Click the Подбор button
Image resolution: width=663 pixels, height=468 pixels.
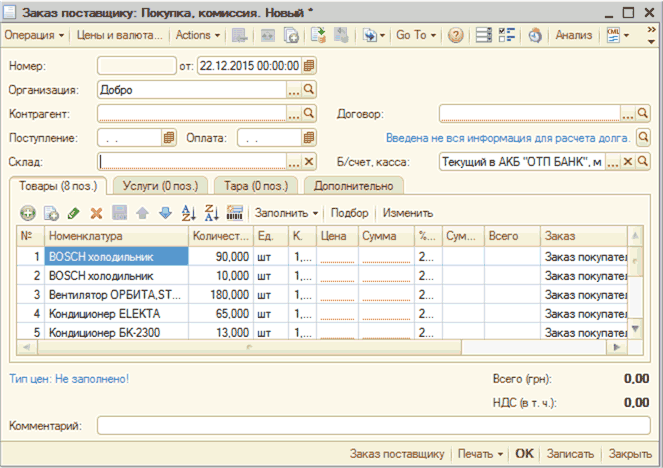[349, 213]
